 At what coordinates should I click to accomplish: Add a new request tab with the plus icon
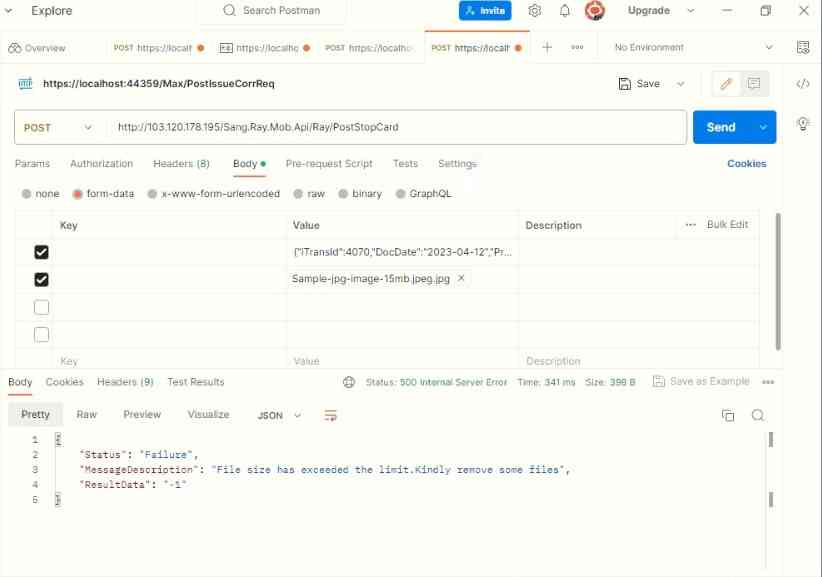click(547, 47)
